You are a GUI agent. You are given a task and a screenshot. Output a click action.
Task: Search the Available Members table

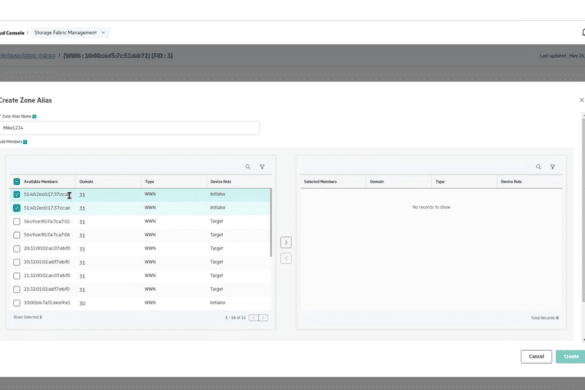point(248,167)
